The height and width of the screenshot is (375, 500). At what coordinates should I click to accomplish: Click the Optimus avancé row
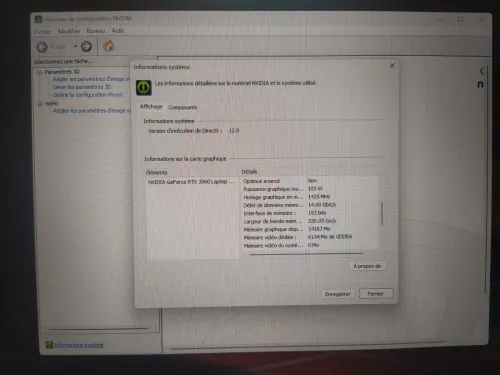click(309, 181)
